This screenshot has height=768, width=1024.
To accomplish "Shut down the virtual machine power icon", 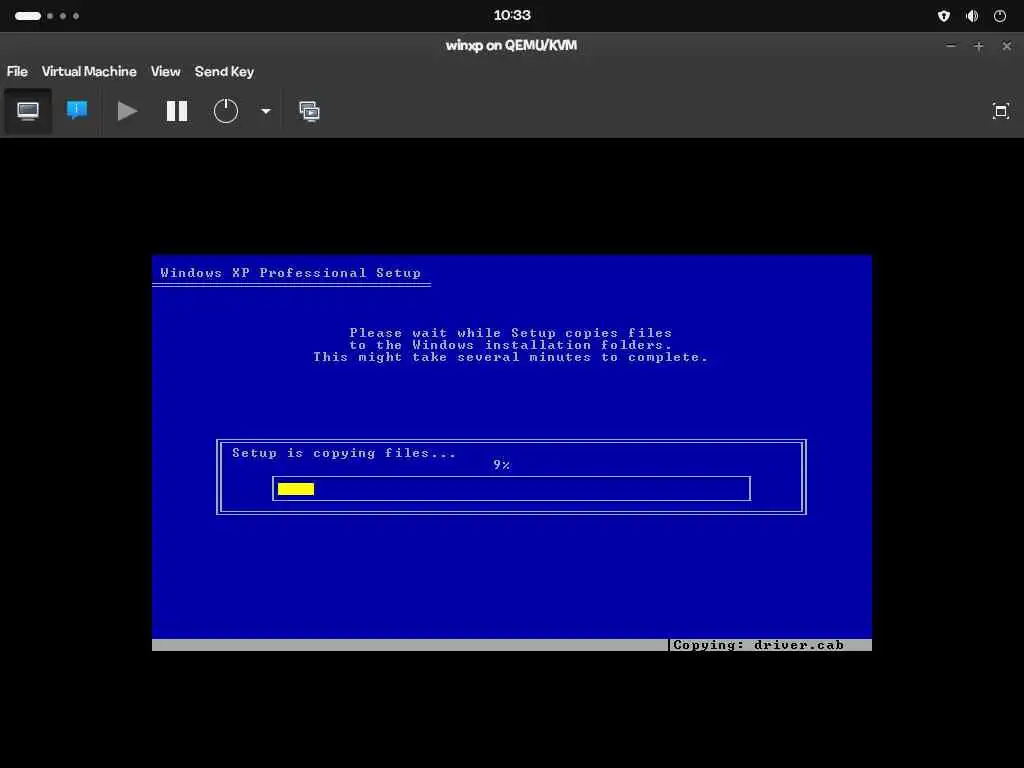I will click(226, 111).
